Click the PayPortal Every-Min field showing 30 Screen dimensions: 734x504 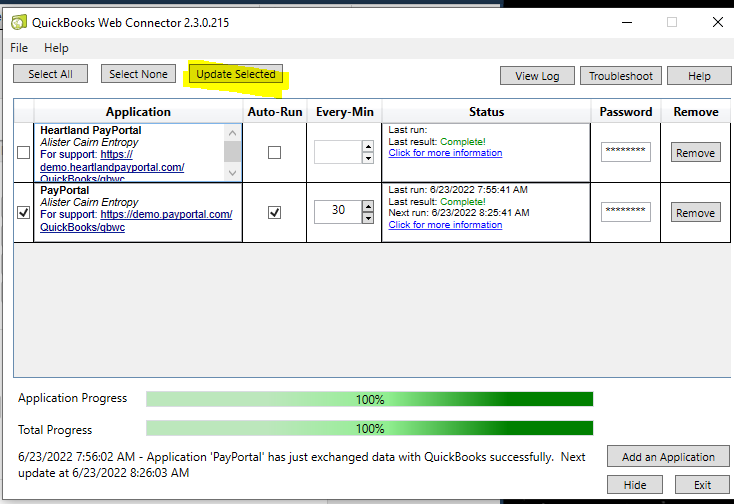pyautogui.click(x=338, y=212)
